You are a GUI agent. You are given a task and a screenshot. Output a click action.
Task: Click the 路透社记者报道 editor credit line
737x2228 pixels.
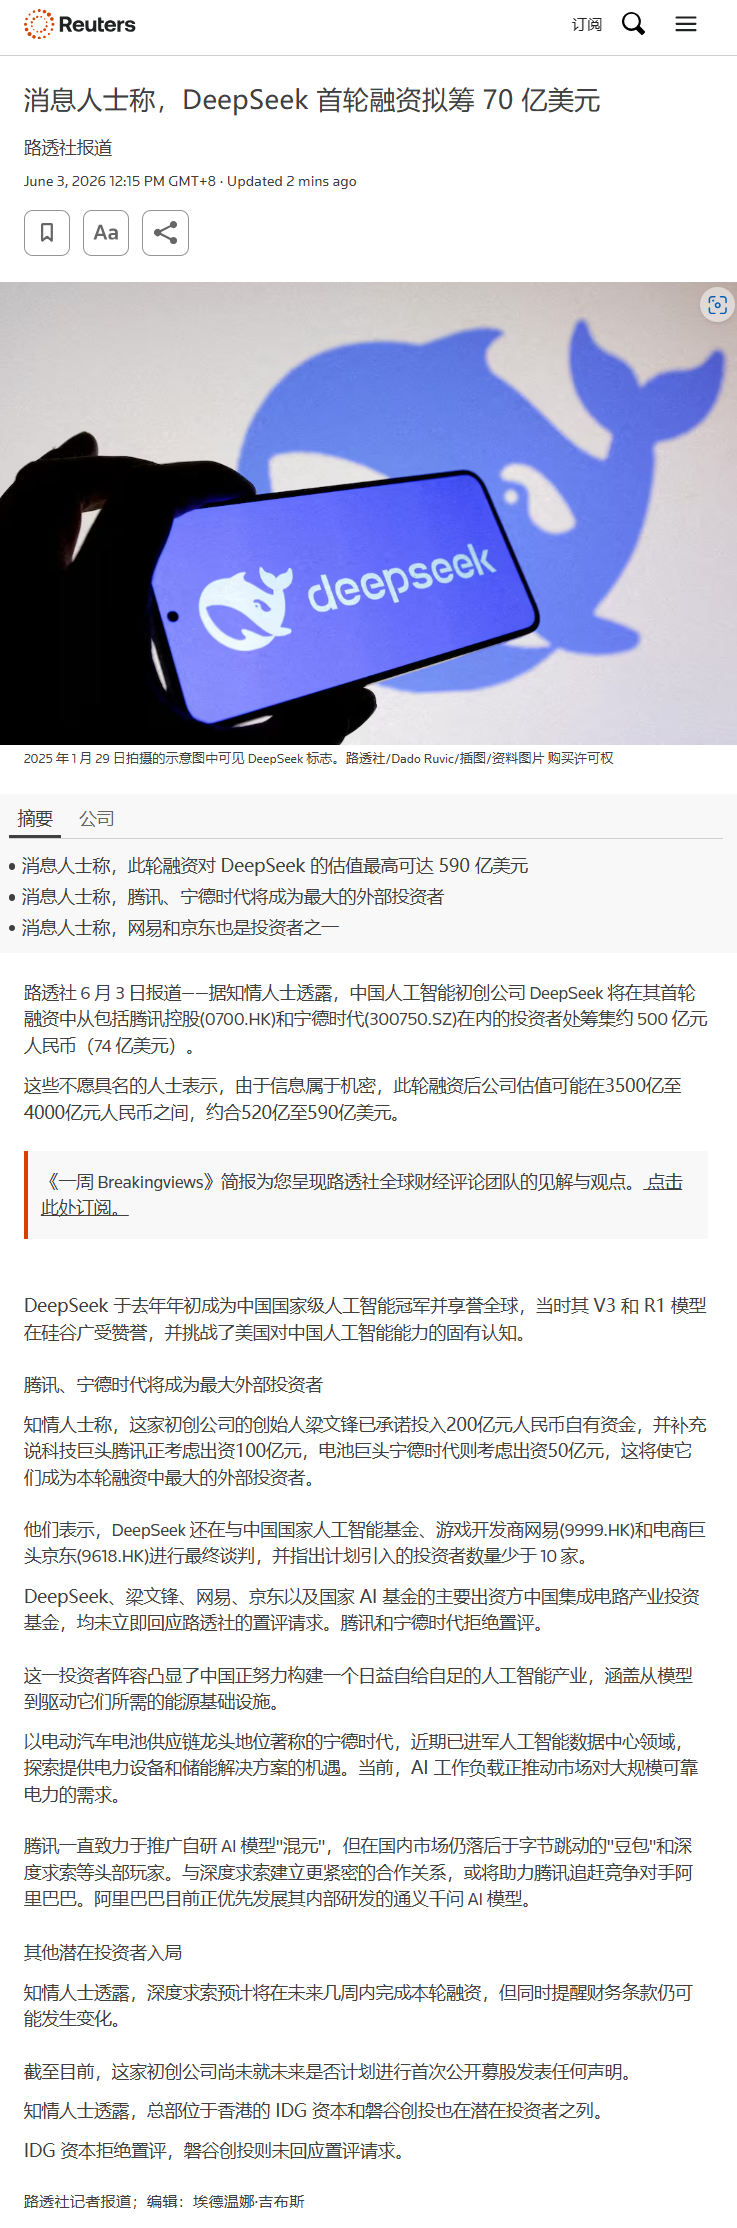(164, 2201)
